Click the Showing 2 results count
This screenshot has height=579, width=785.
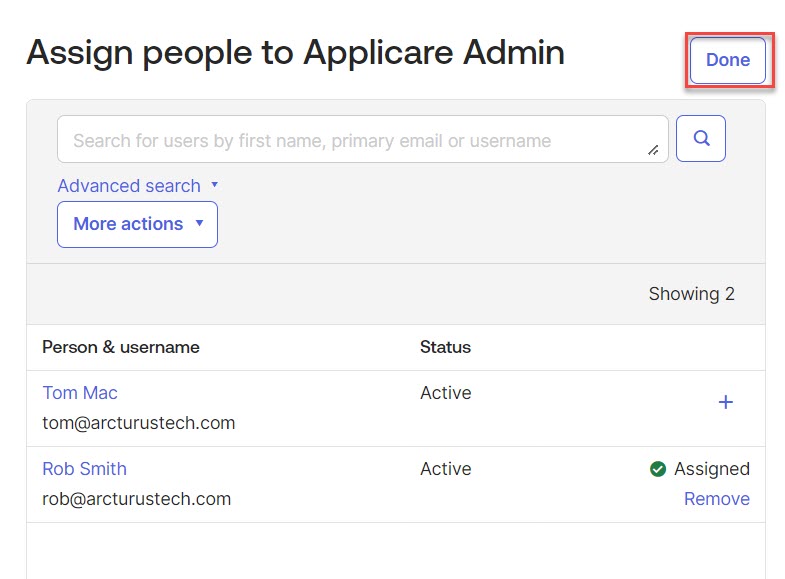691,294
